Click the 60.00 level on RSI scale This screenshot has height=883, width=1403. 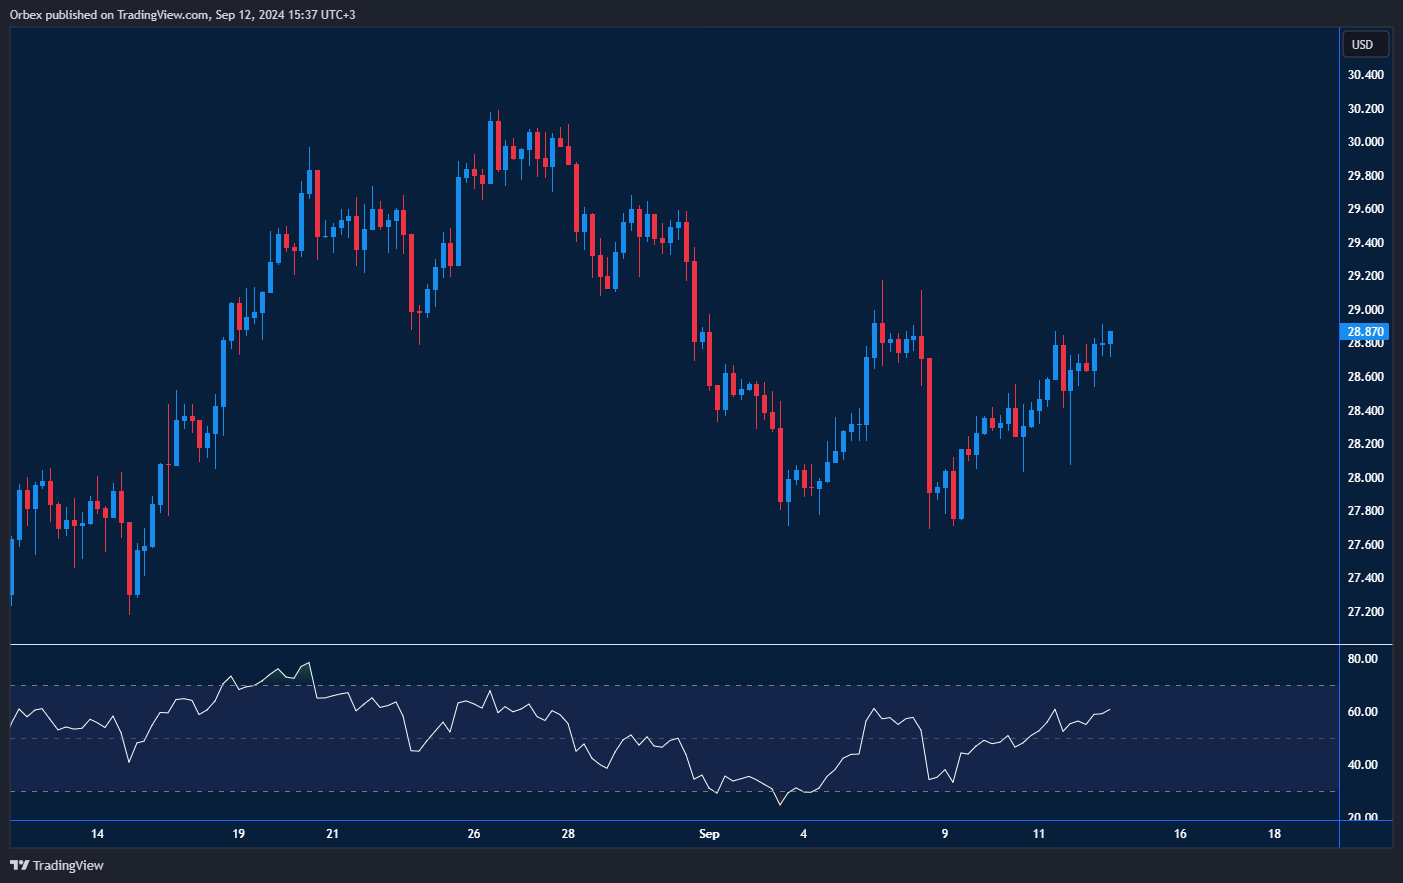pyautogui.click(x=1362, y=712)
